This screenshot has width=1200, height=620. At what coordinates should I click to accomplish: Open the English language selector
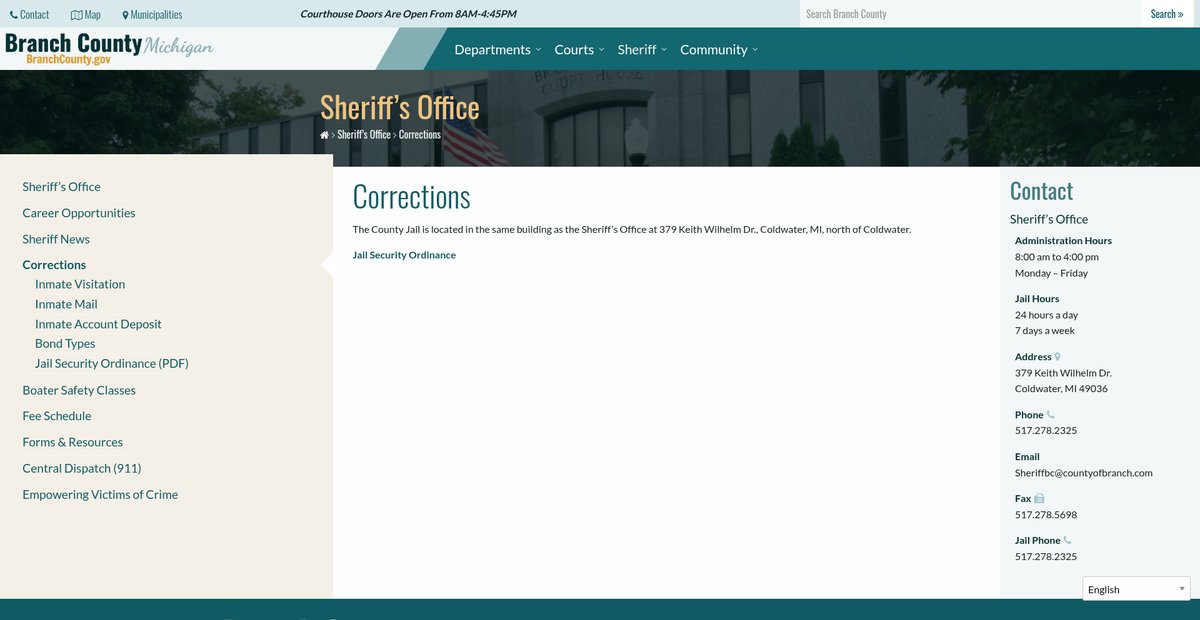(x=1136, y=589)
